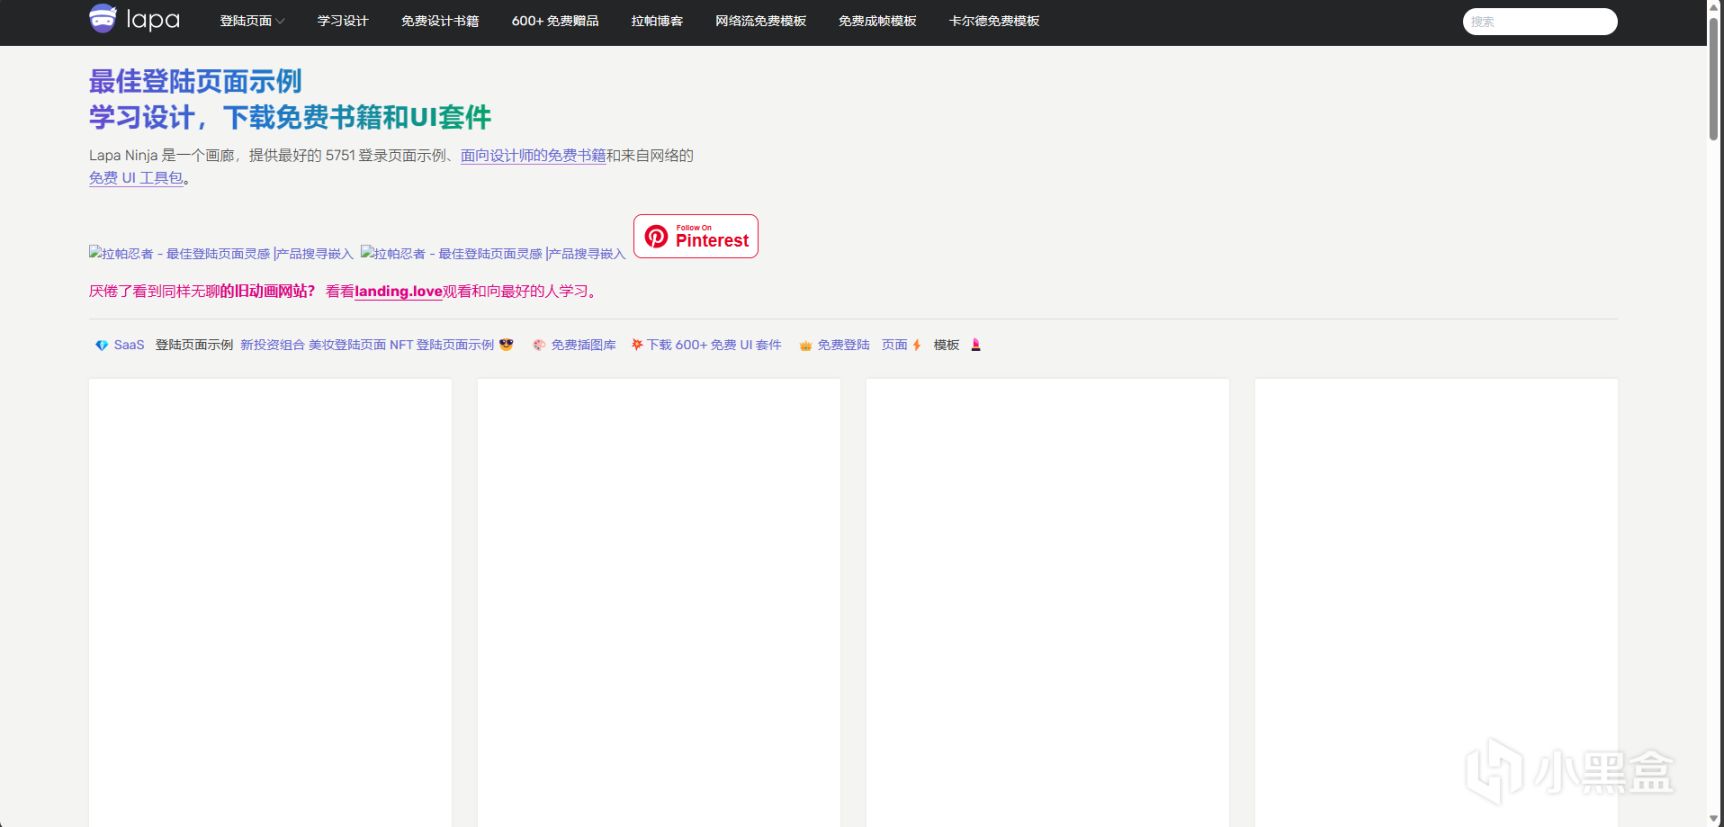Open the 美妆登陆页面 tag link
1724x827 pixels.
click(x=347, y=345)
